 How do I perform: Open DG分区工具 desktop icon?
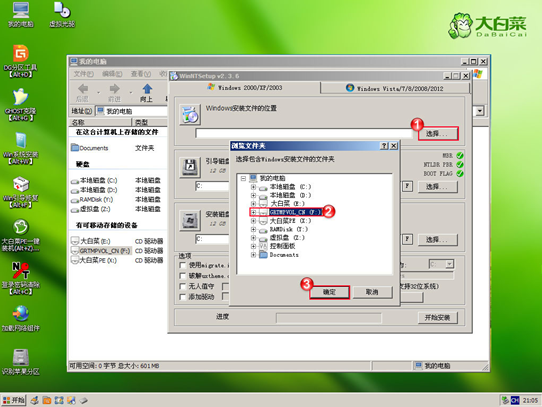(21, 61)
